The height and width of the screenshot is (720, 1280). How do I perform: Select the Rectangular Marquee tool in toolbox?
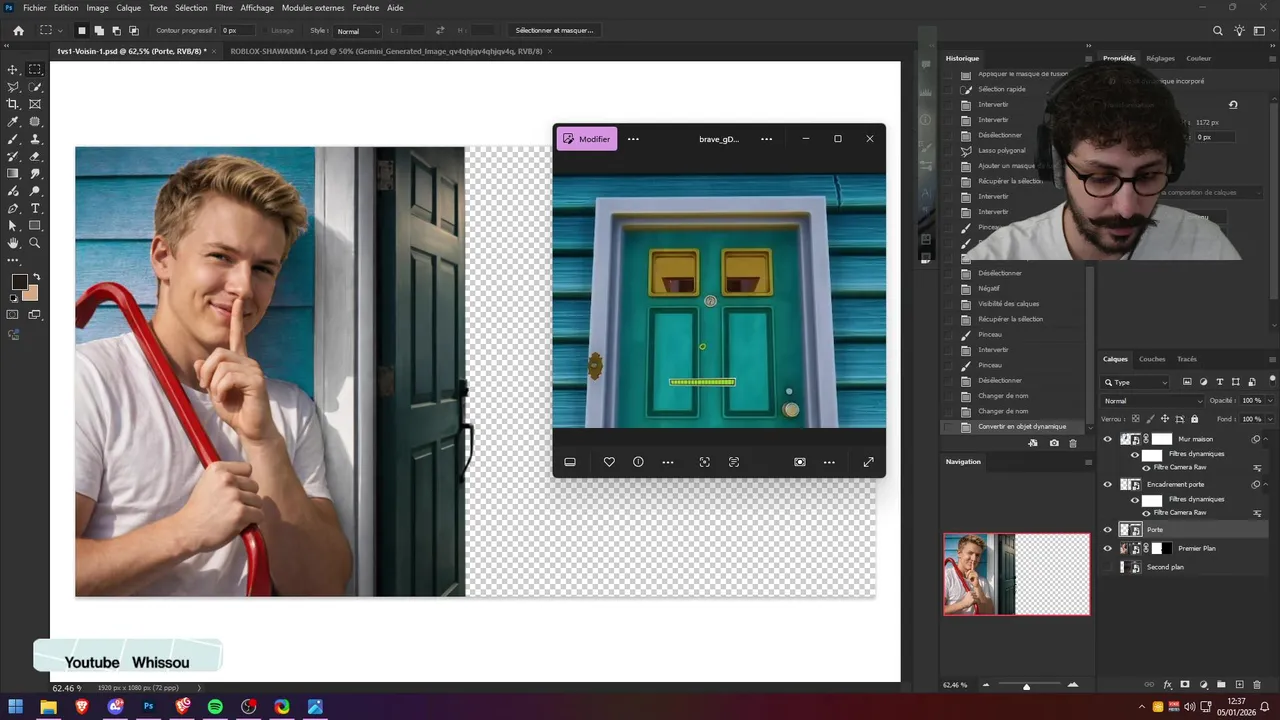[x=35, y=70]
